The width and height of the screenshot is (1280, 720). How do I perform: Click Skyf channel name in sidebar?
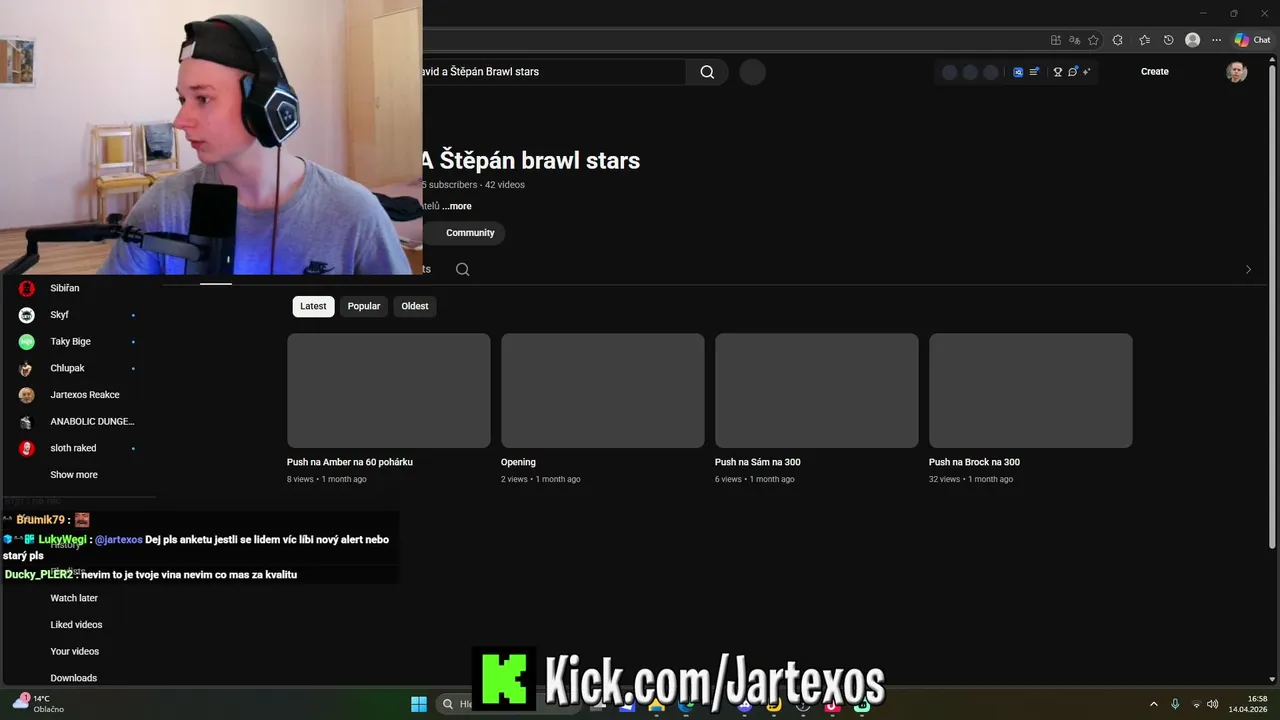pos(60,315)
